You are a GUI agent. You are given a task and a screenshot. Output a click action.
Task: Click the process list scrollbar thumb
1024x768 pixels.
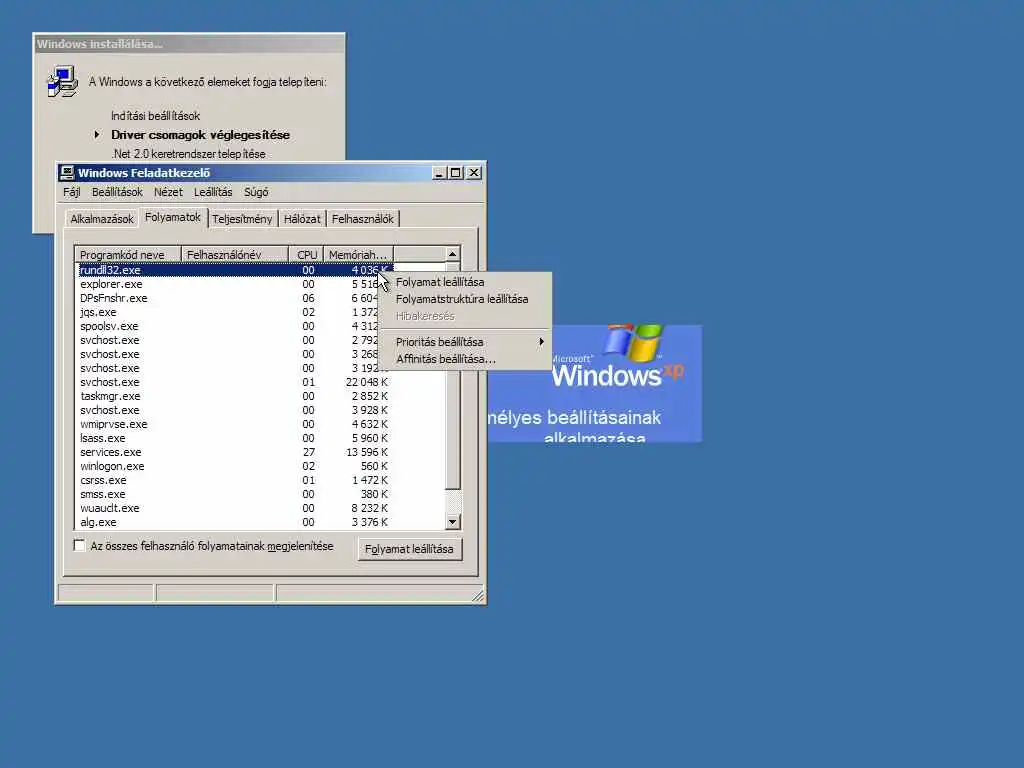[x=453, y=376]
